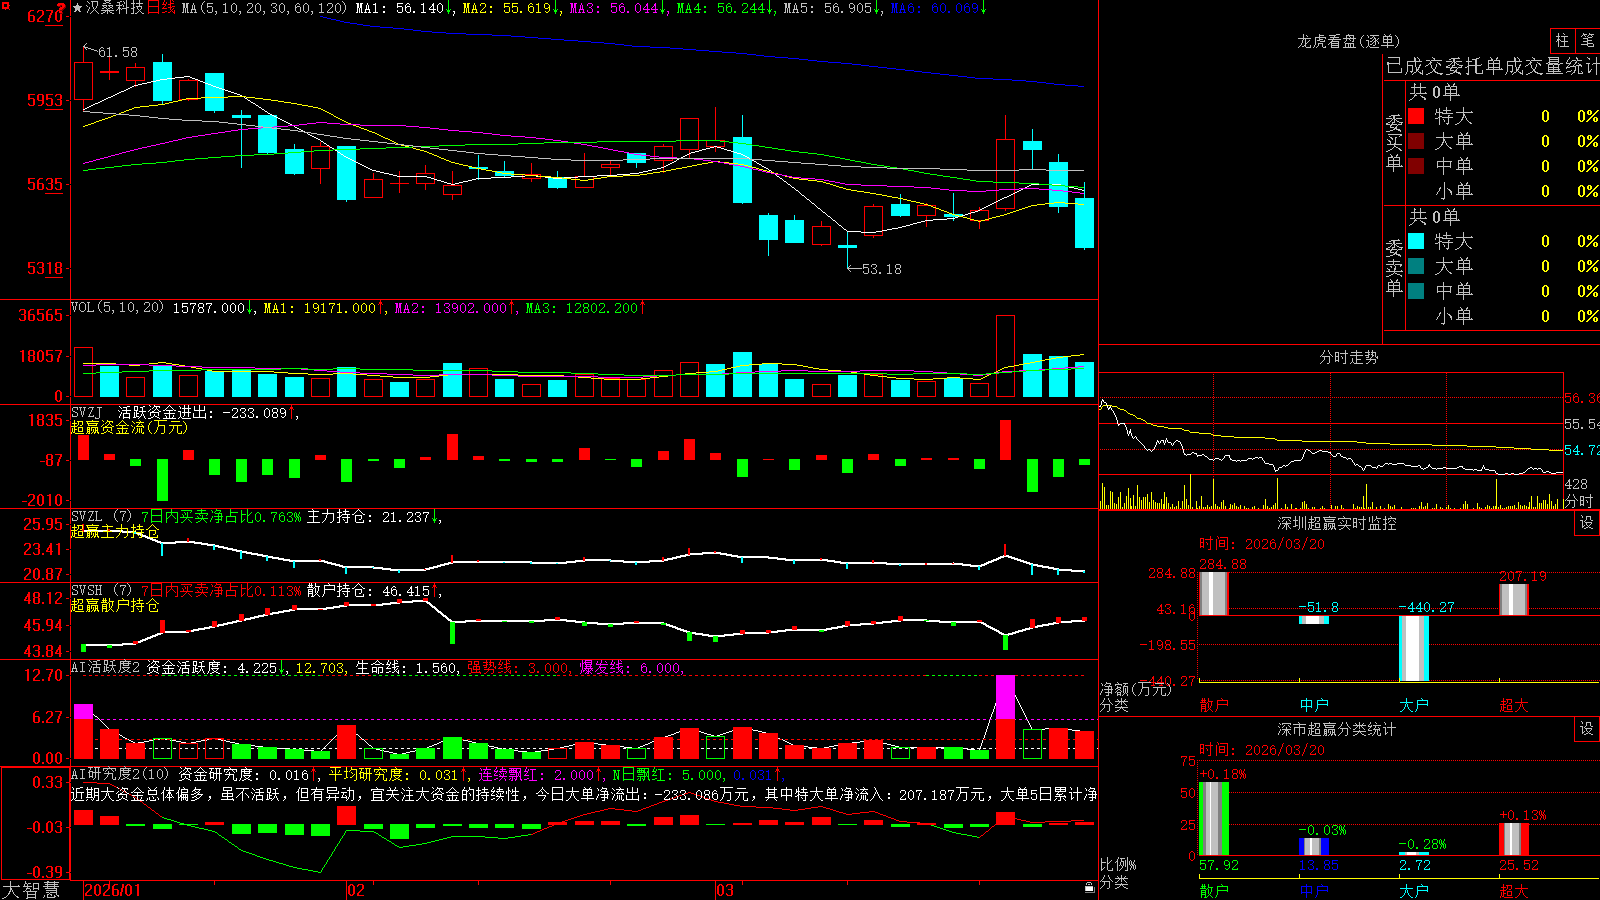This screenshot has width=1600, height=900.
Task: Toggle the 柱 bar display mode
Action: pyautogui.click(x=1562, y=40)
